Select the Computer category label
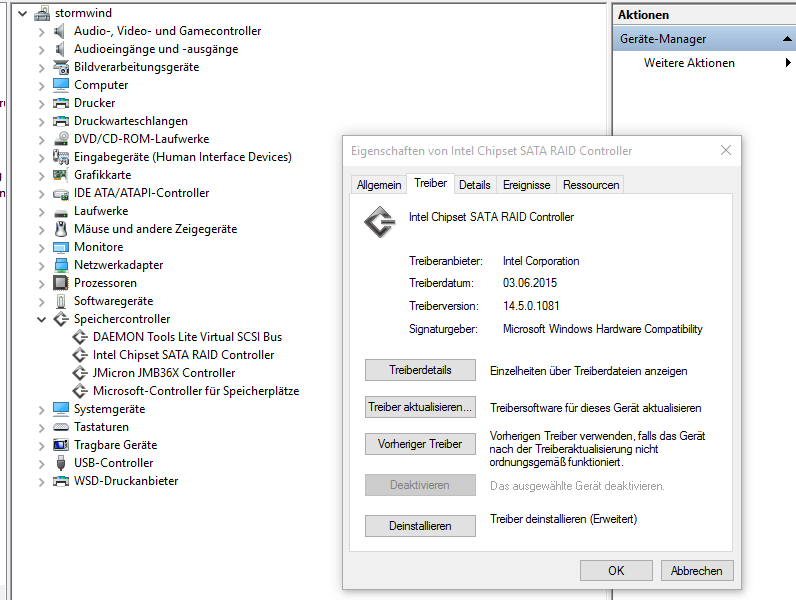This screenshot has width=796, height=600. (x=101, y=85)
